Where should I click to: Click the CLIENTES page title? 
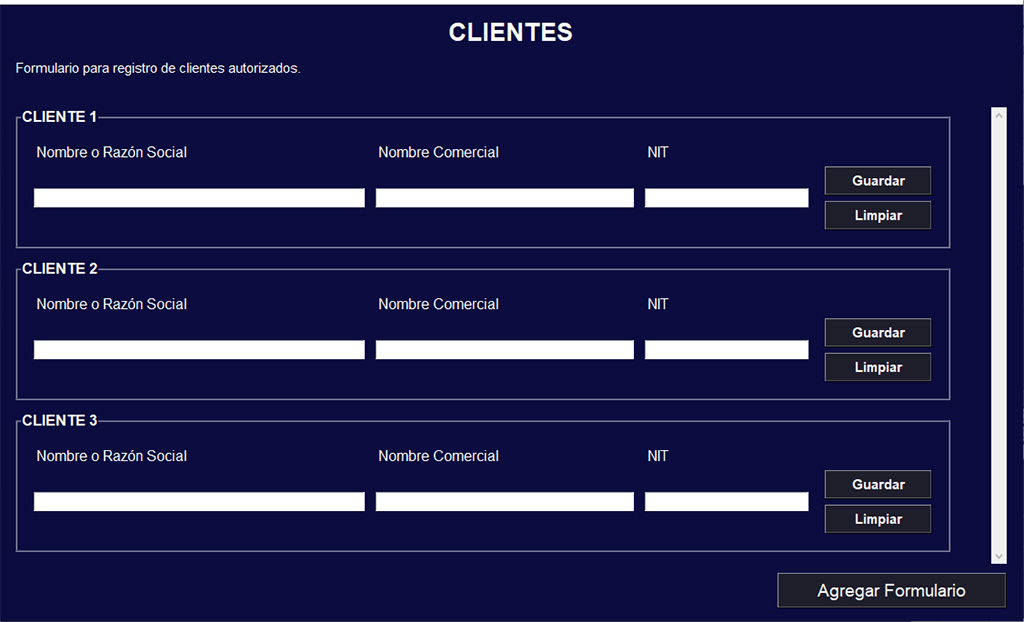511,33
